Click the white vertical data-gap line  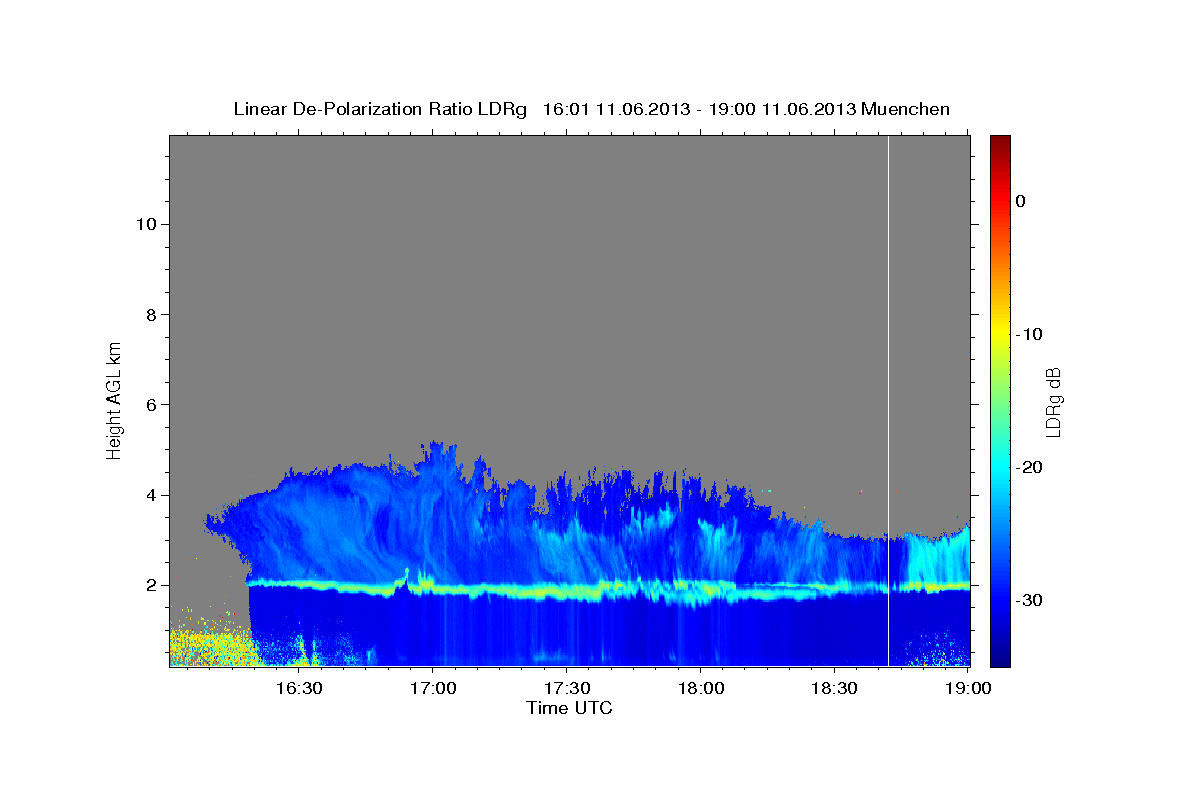click(x=888, y=400)
